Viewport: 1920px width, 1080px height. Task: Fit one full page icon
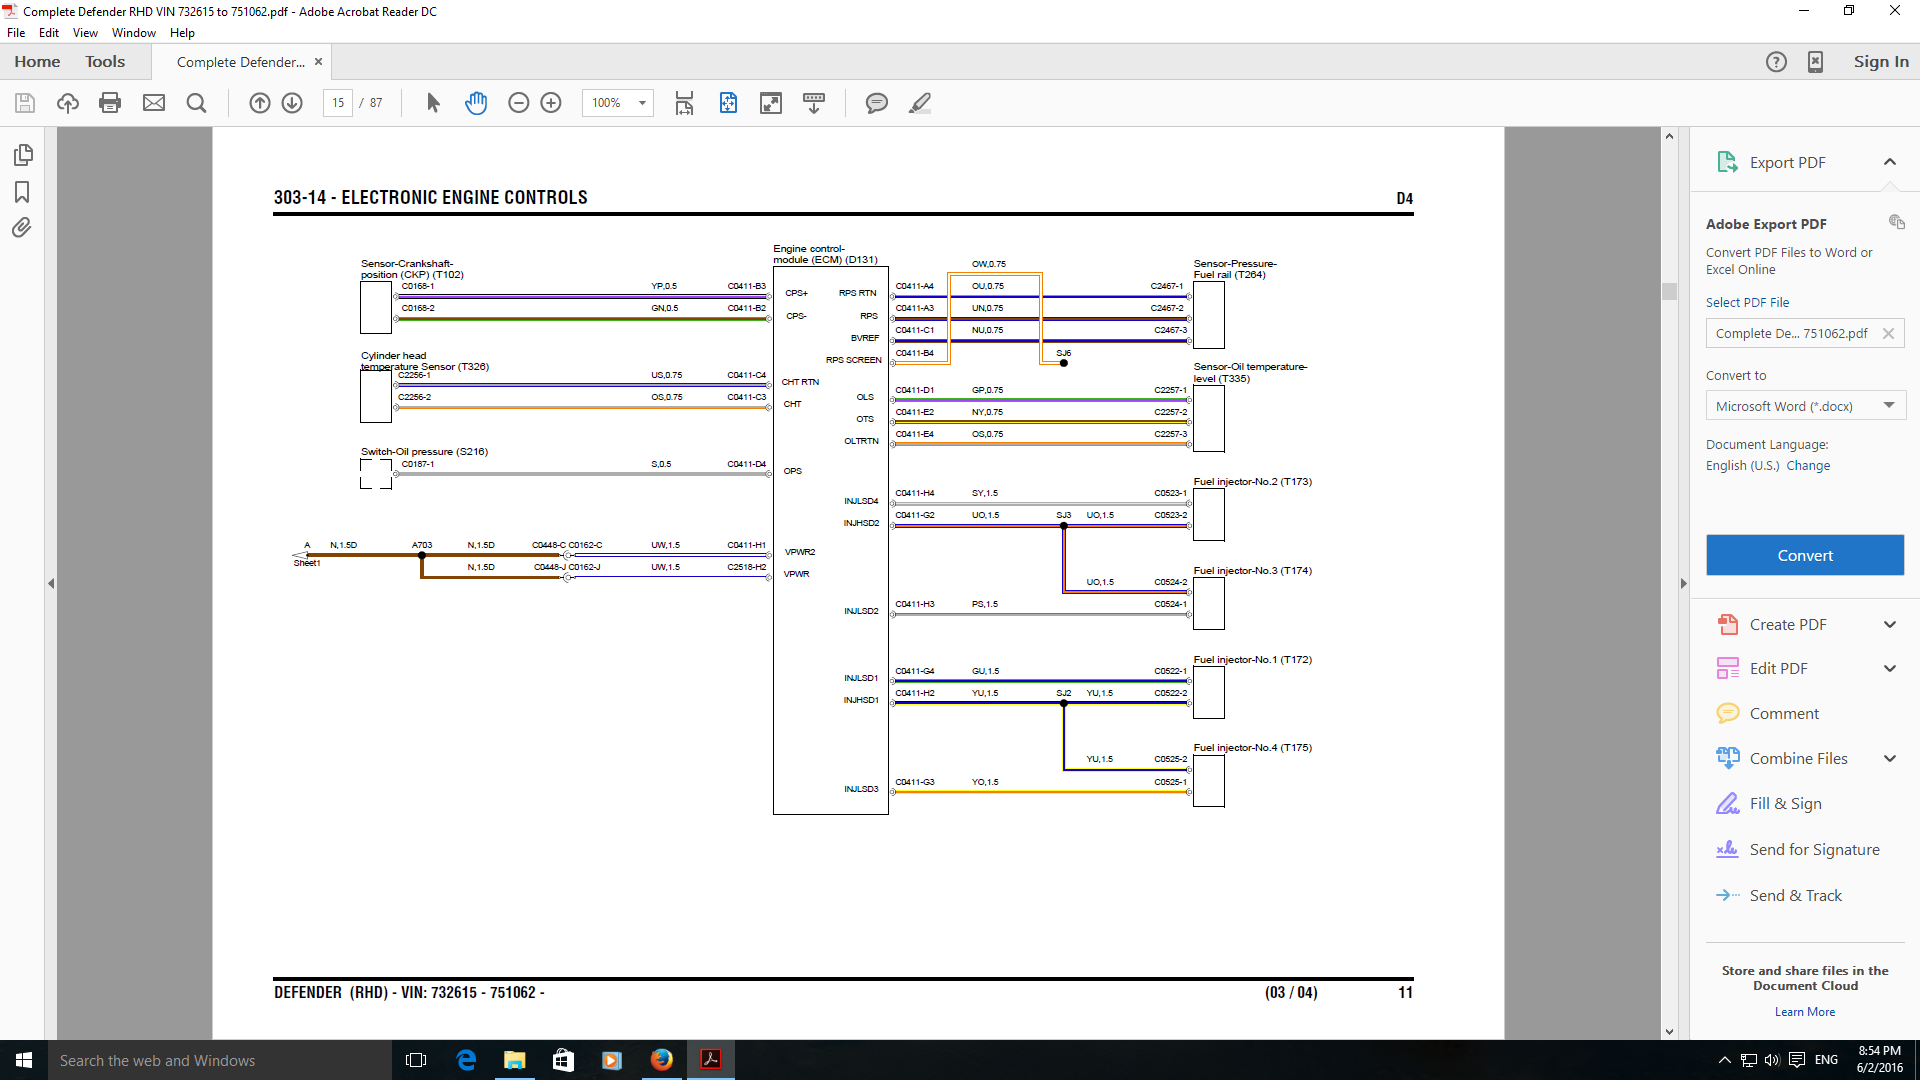tap(728, 103)
